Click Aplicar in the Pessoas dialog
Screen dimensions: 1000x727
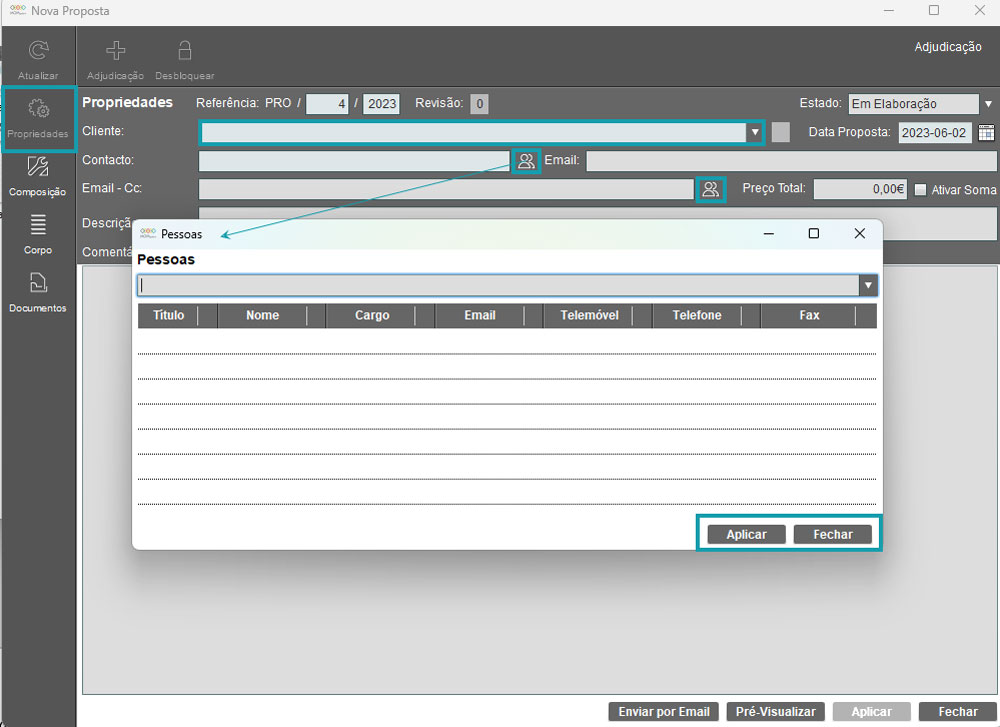point(746,535)
